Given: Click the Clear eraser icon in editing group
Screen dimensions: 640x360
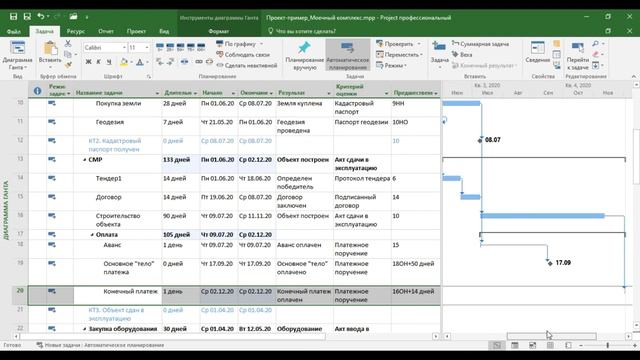Looking at the screenshot, I should coord(596,54).
